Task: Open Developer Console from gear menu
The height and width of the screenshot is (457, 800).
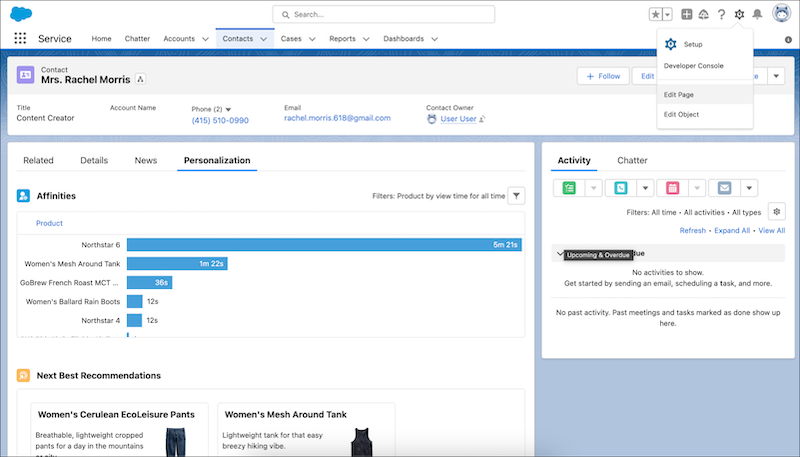Action: tap(705, 66)
